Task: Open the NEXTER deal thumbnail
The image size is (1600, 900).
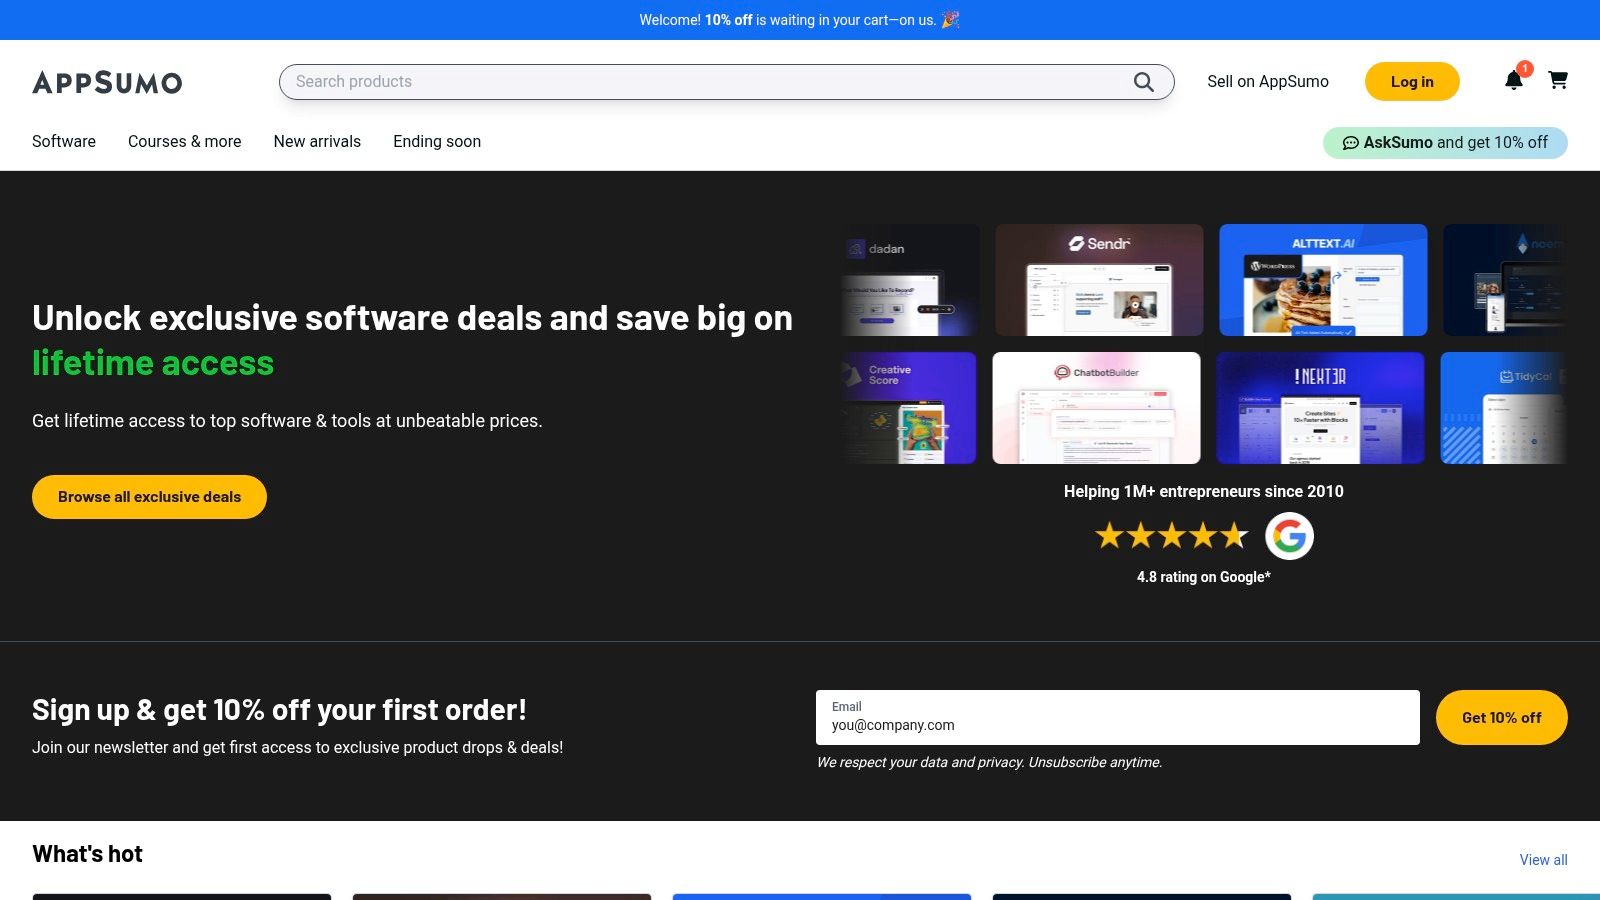Action: click(x=1320, y=408)
